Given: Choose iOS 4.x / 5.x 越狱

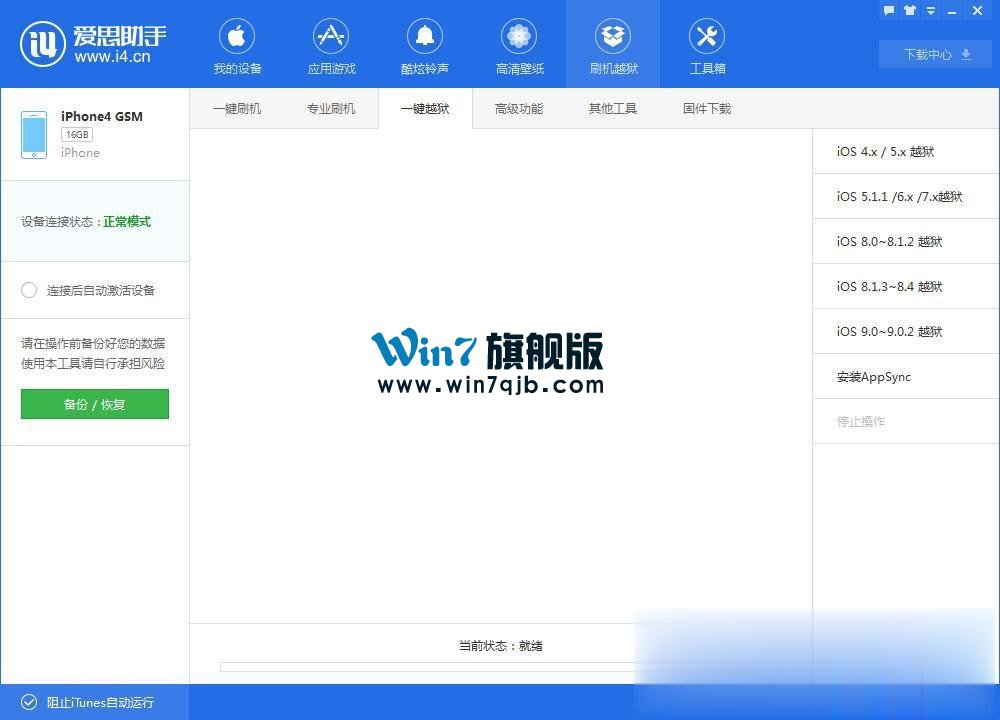Looking at the screenshot, I should tap(906, 151).
